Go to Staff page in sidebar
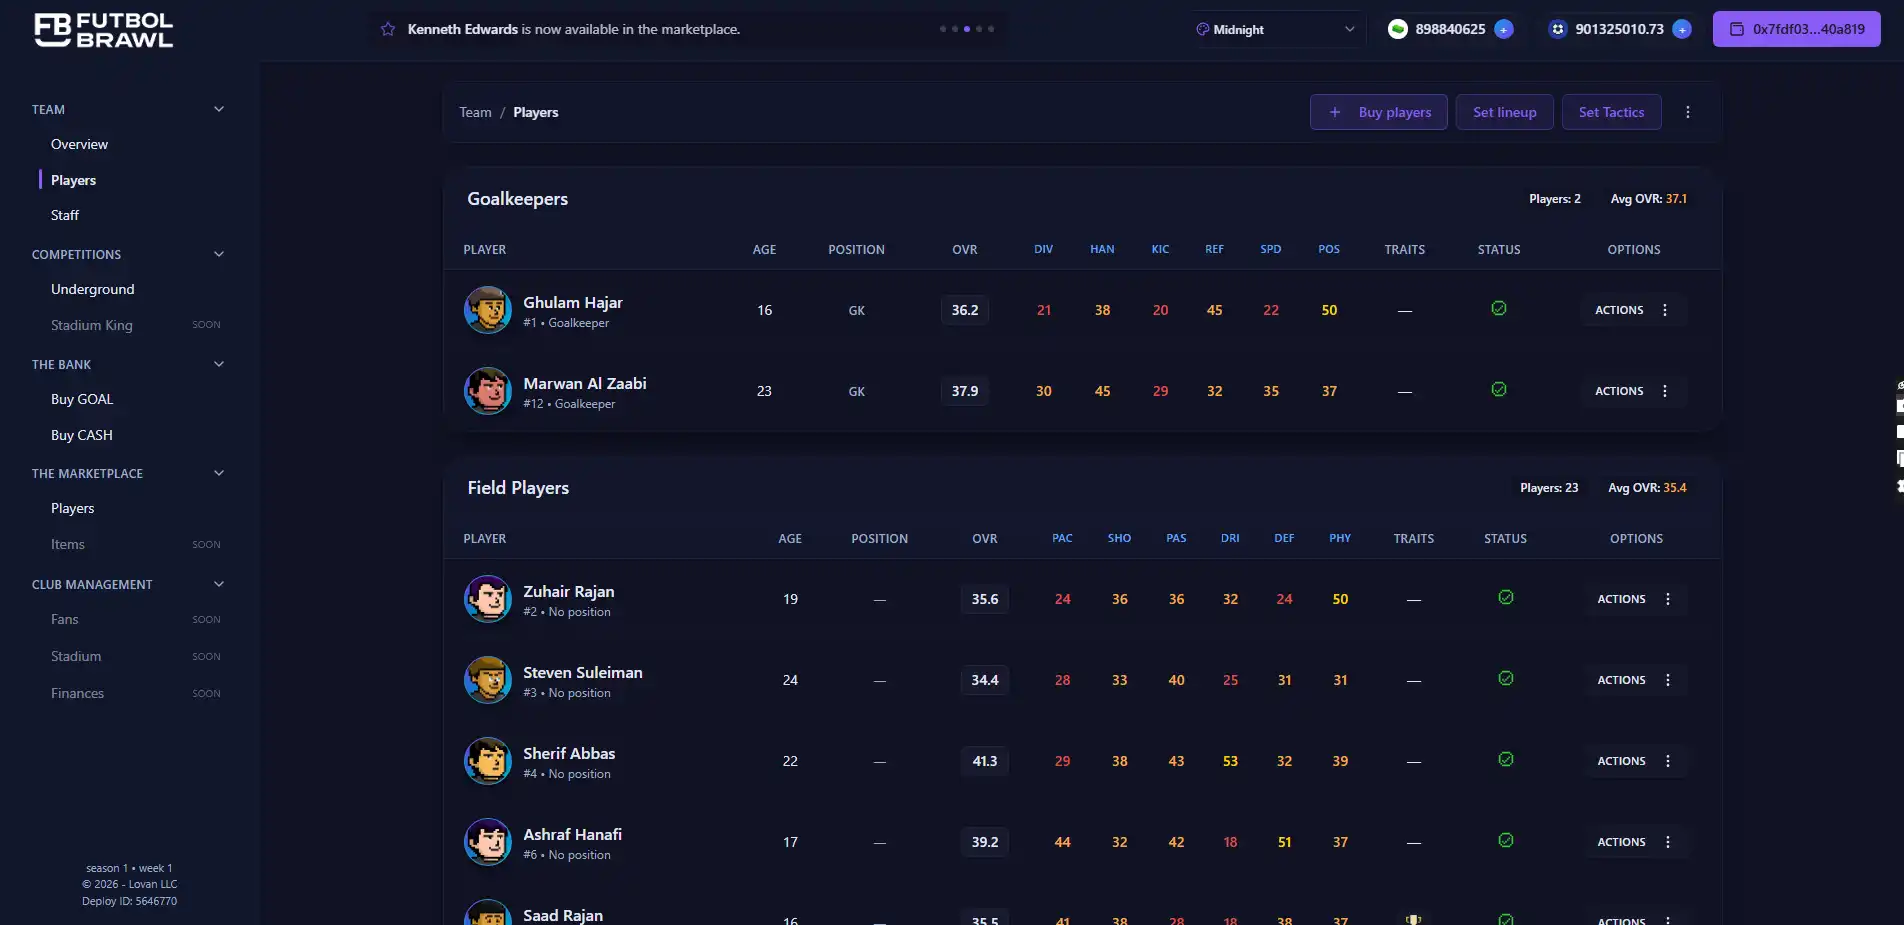 [65, 215]
